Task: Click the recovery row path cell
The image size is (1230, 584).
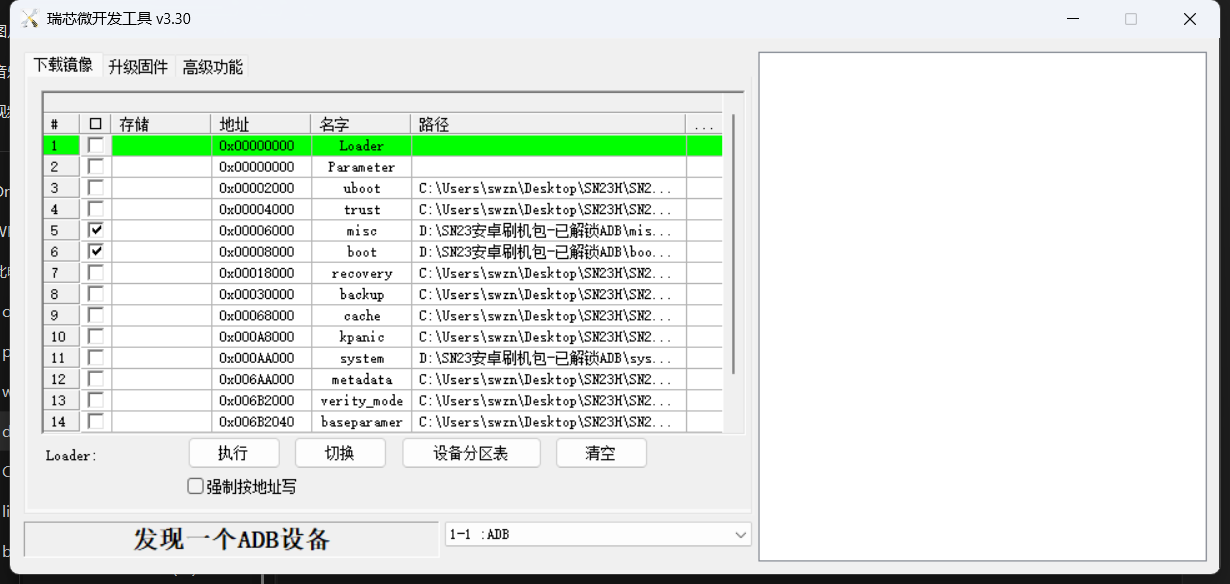Action: click(547, 274)
